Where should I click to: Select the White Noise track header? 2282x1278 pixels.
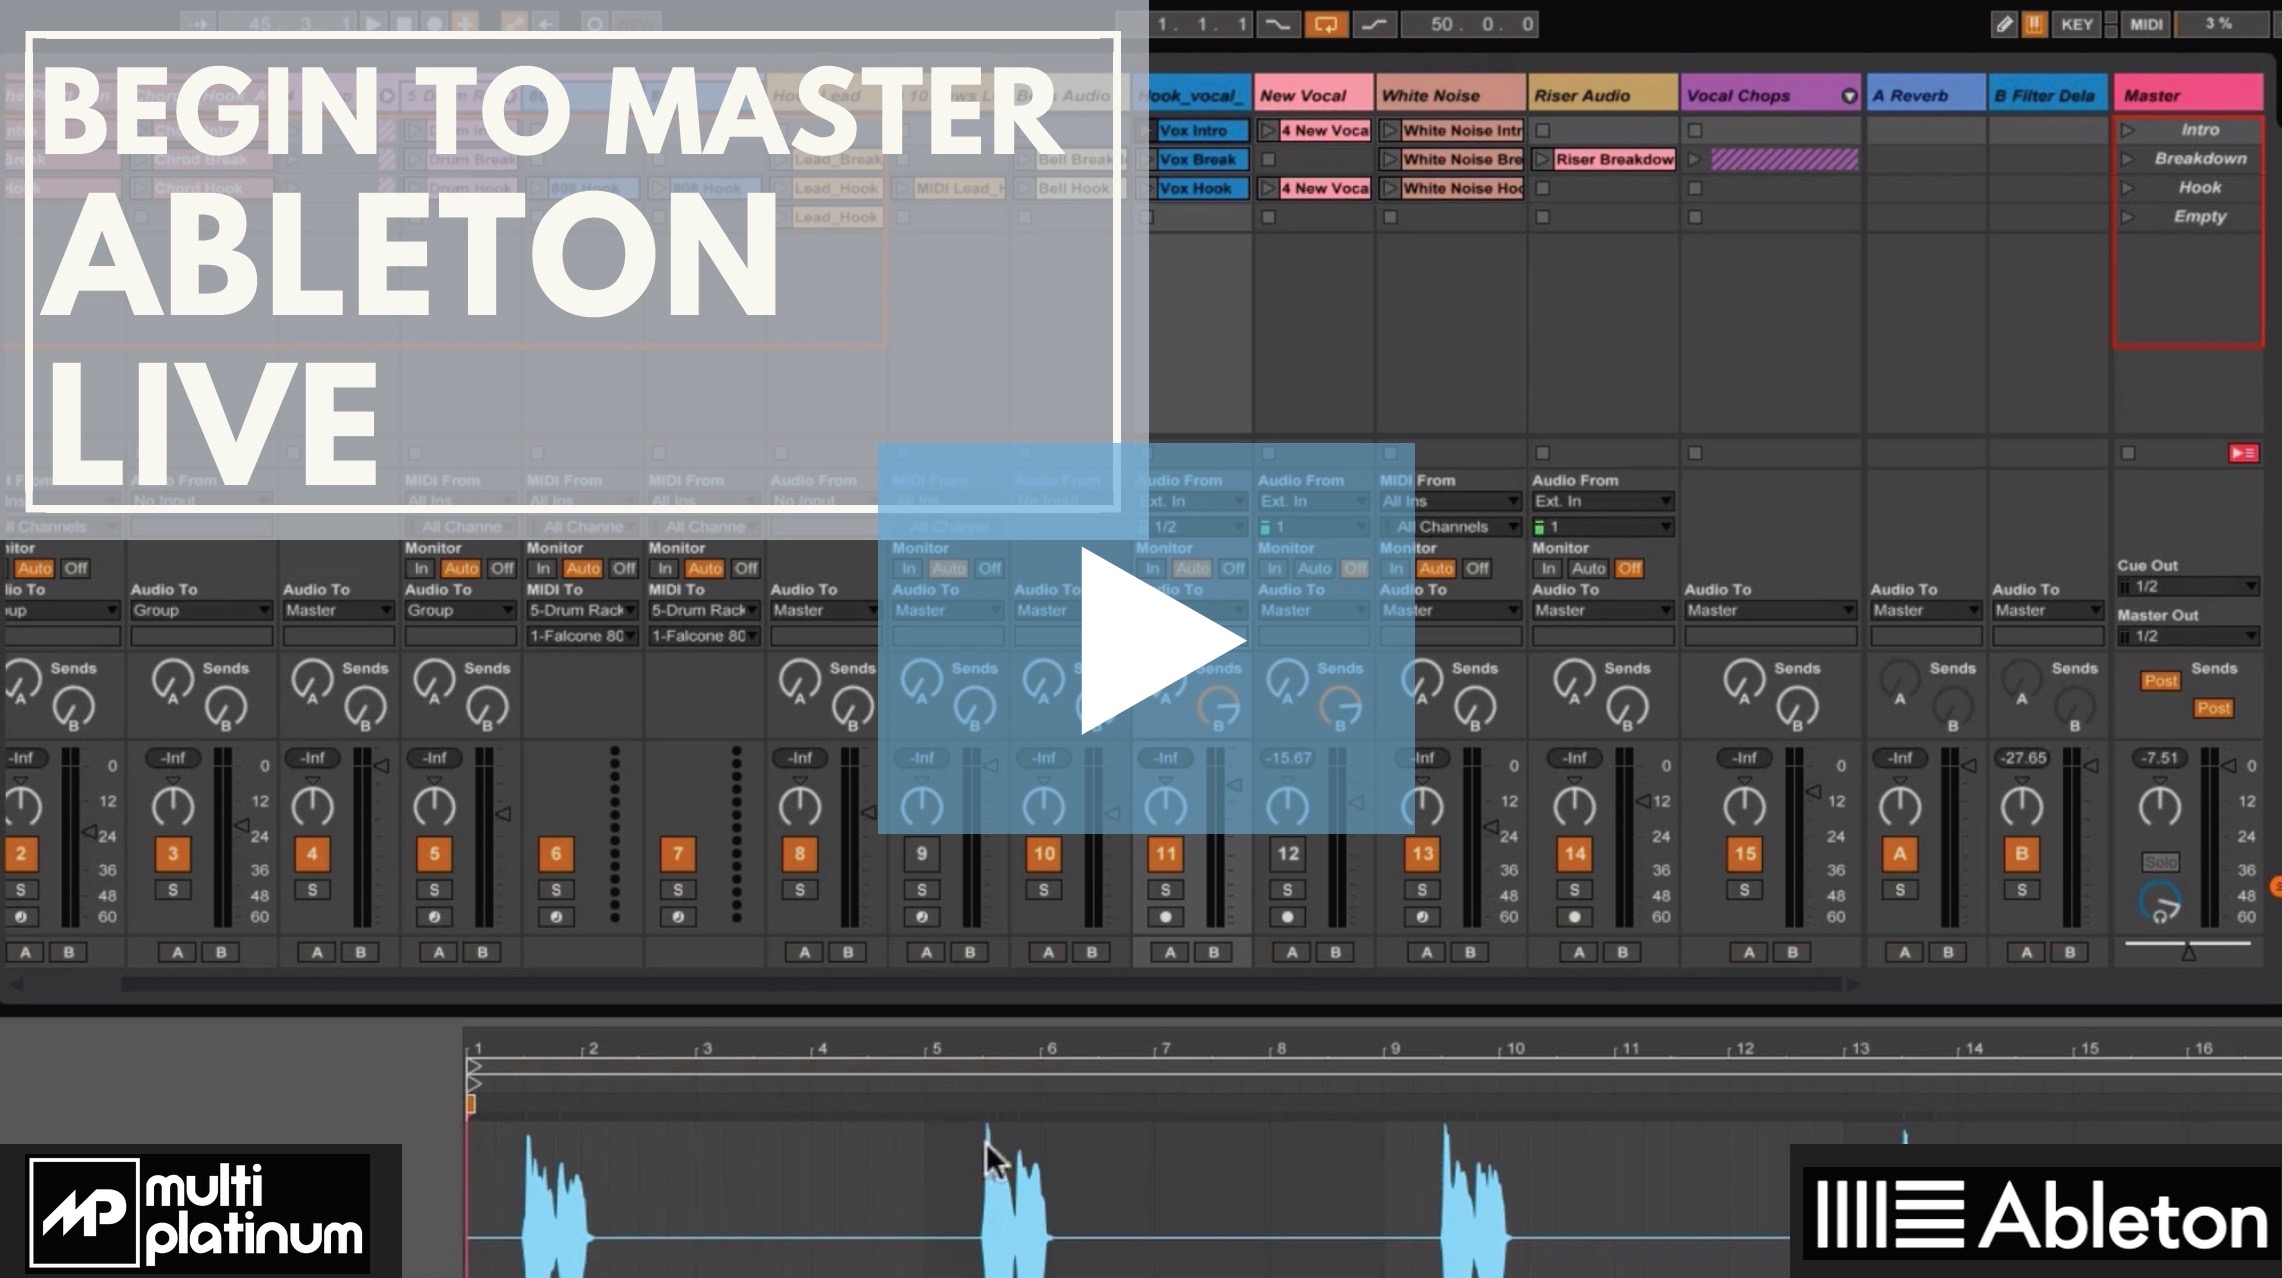pos(1450,95)
